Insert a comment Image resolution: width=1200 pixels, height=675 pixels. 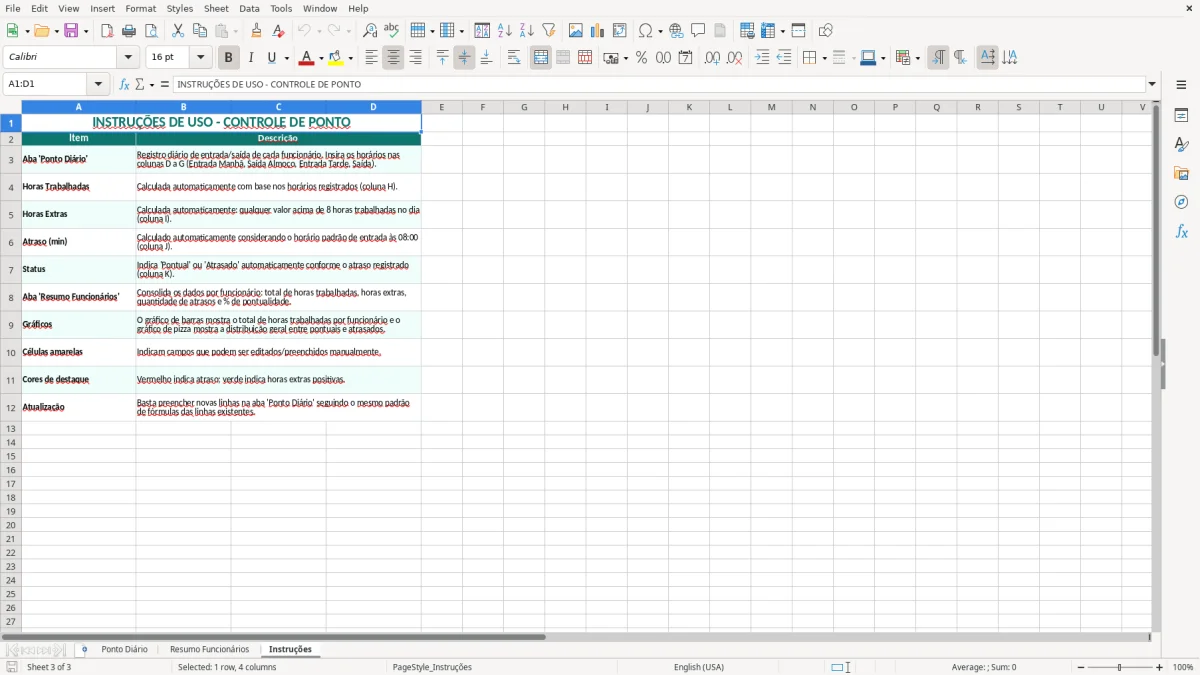click(698, 31)
